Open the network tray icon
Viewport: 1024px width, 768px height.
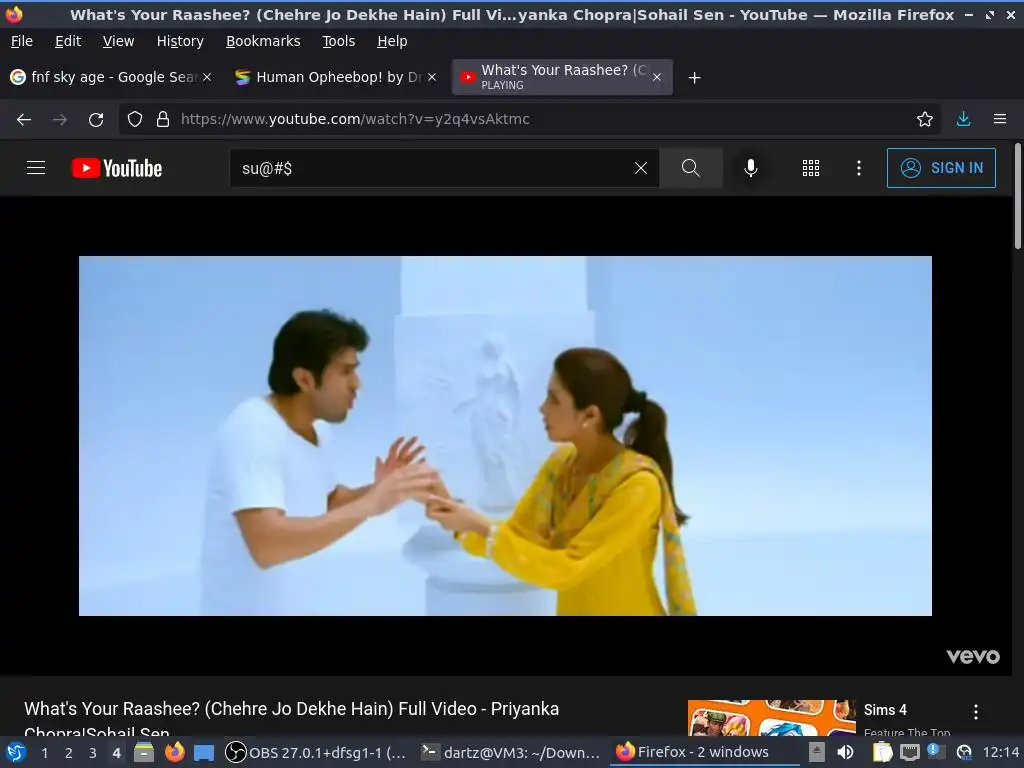[x=909, y=753]
